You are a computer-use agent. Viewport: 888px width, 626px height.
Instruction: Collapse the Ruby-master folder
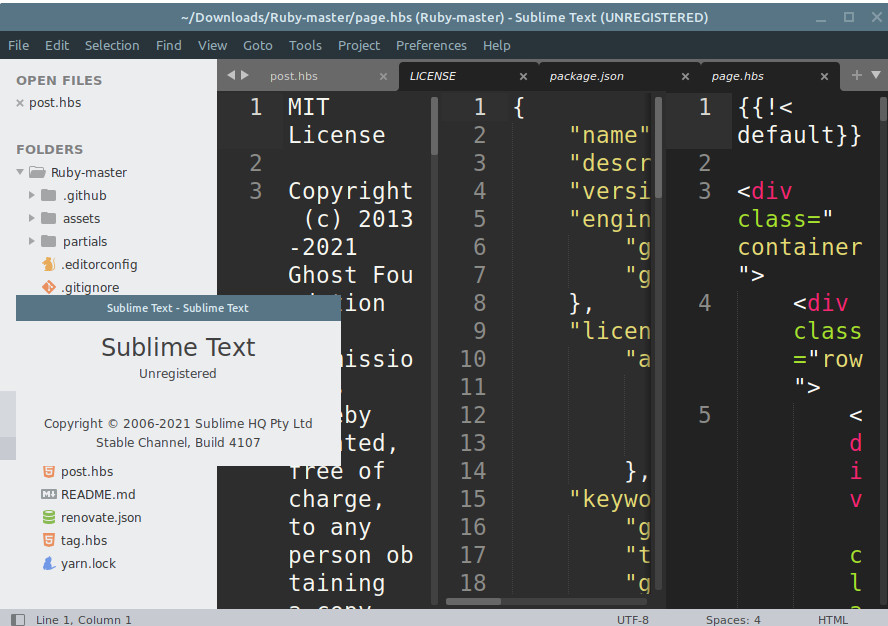tap(20, 172)
